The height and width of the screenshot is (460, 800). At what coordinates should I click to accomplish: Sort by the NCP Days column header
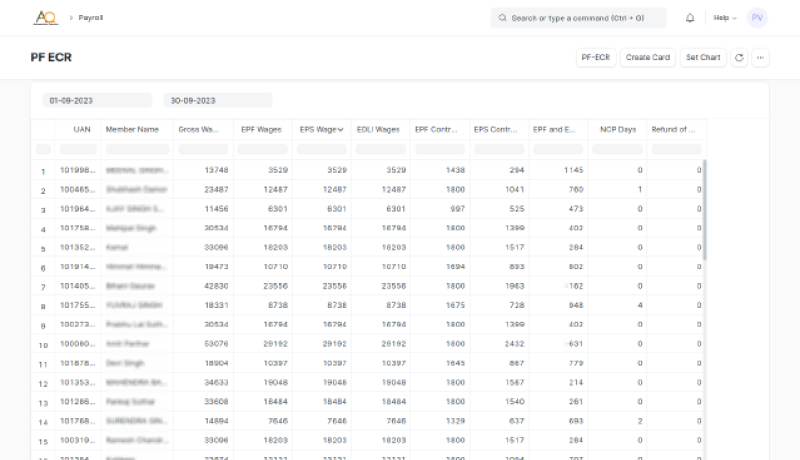pyautogui.click(x=617, y=130)
